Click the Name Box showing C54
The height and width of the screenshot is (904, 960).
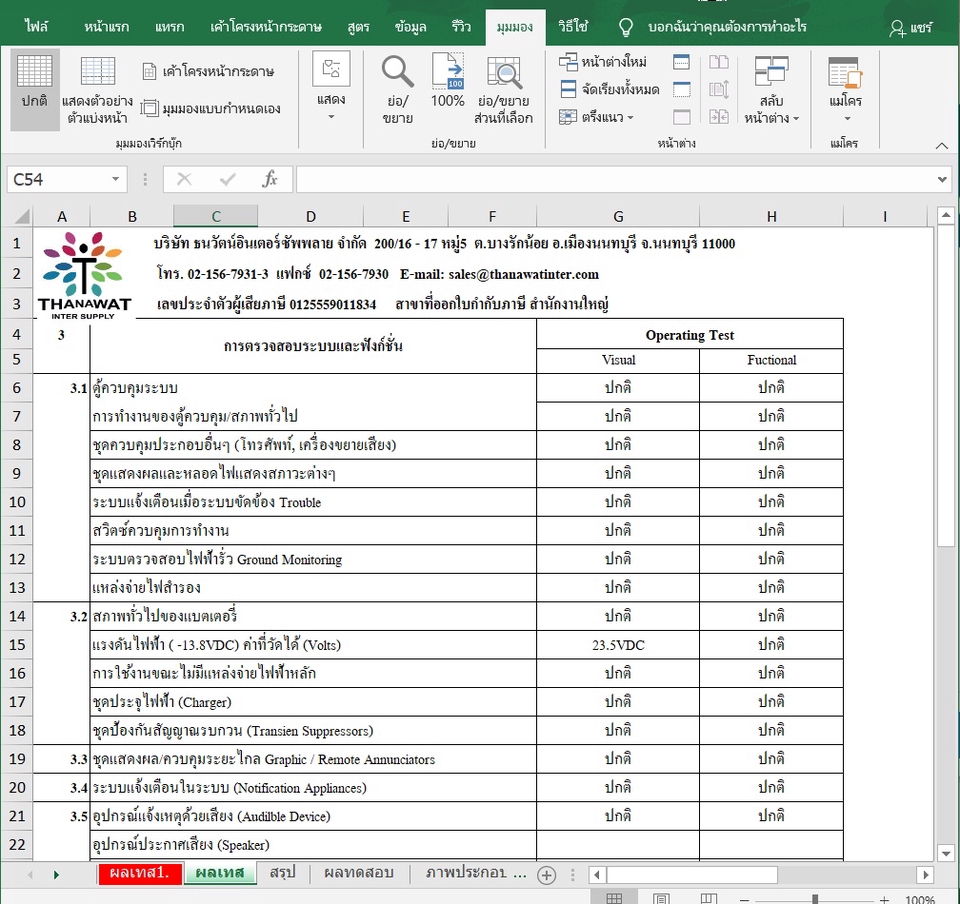click(x=58, y=179)
